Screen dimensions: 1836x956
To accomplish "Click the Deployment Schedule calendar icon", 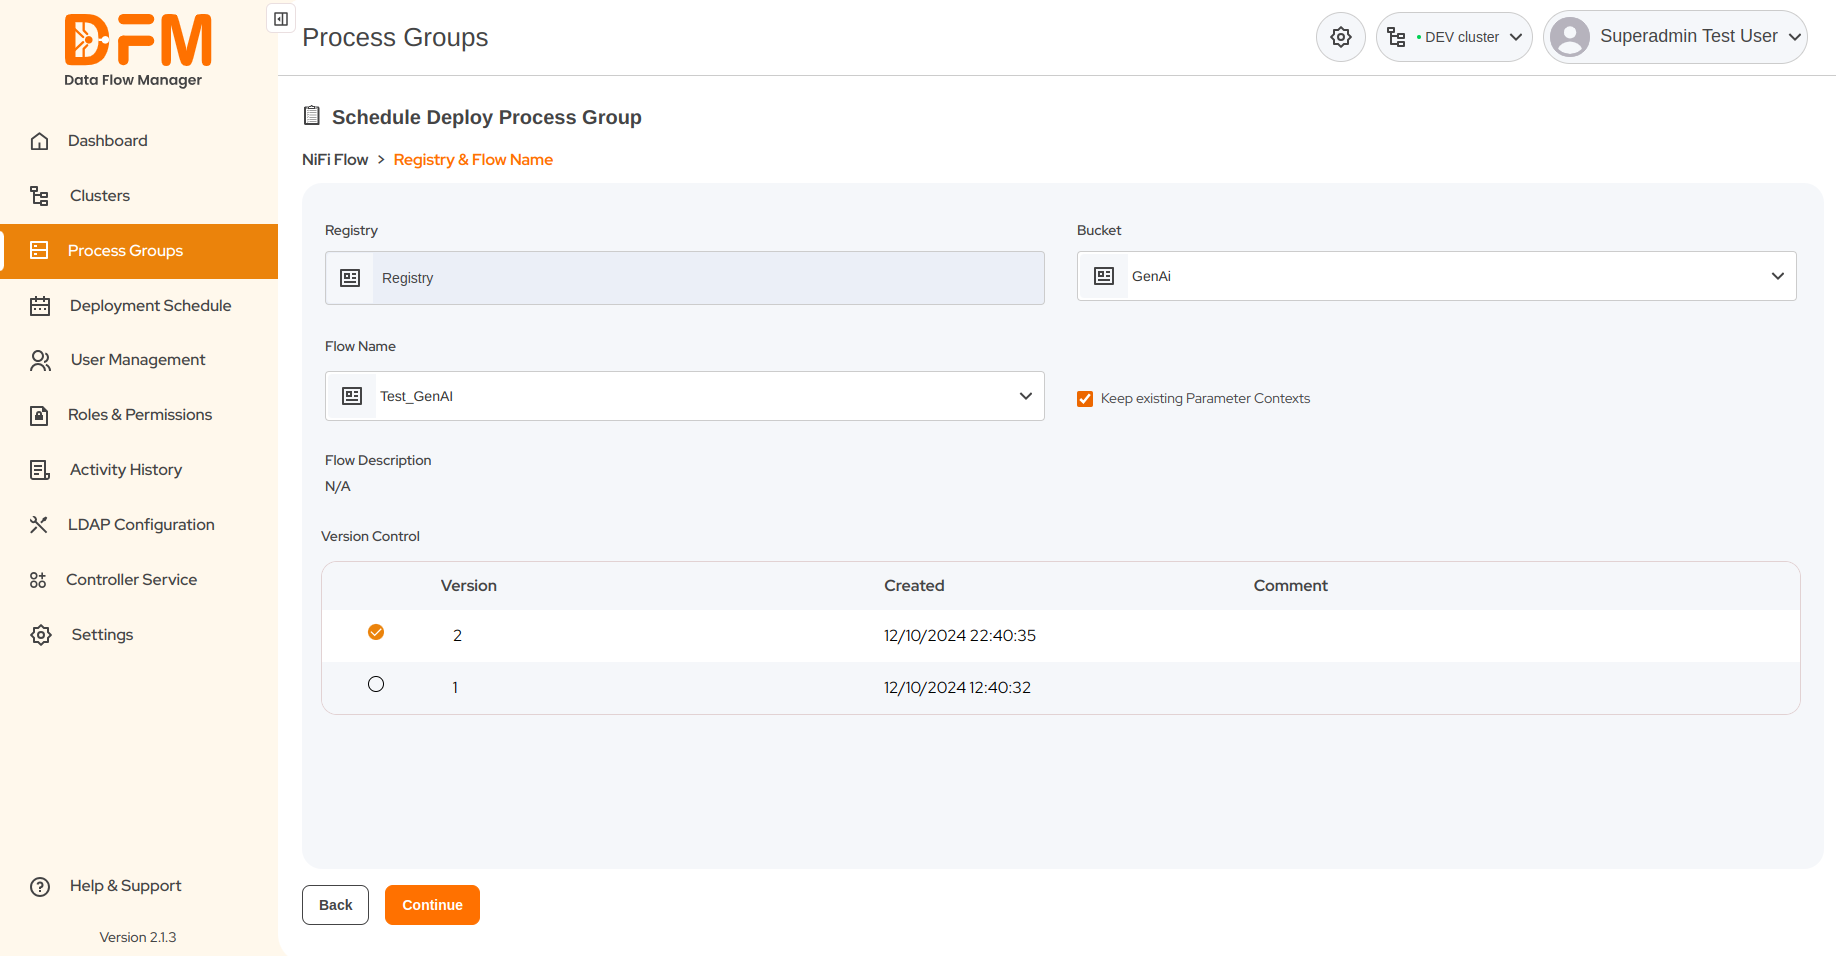I will 40,306.
